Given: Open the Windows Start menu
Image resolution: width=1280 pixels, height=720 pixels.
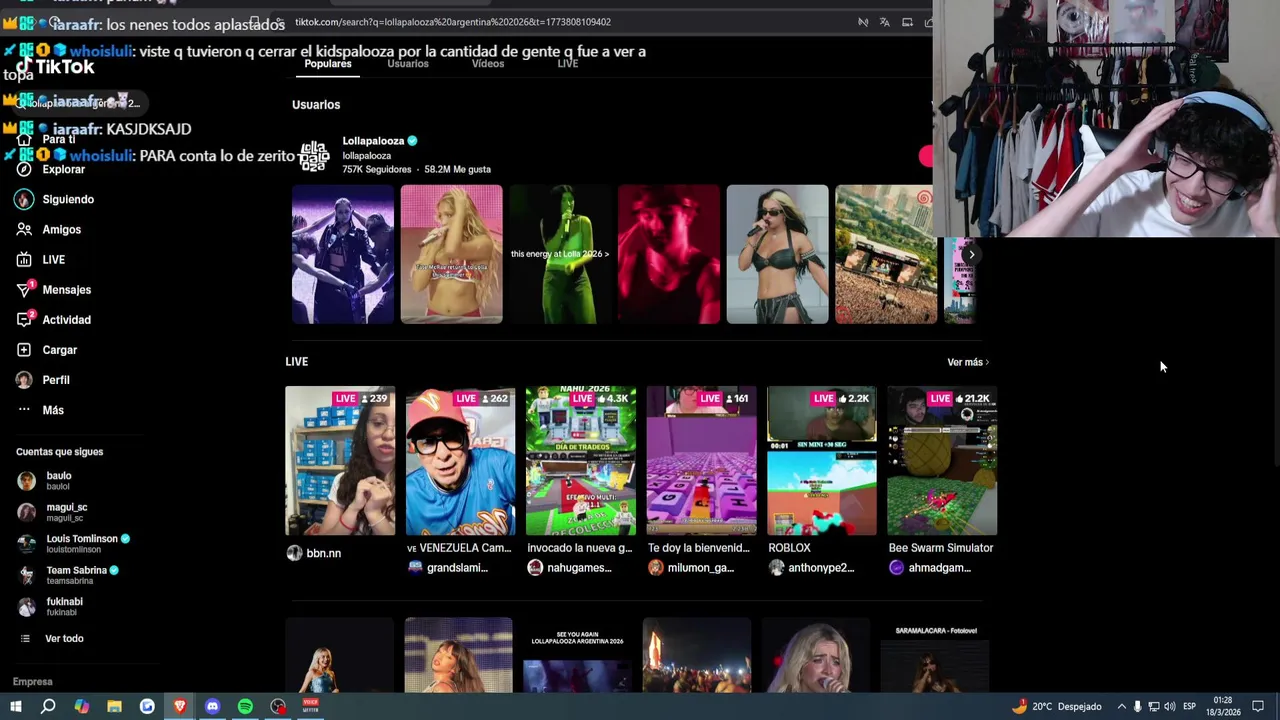Looking at the screenshot, I should (15, 706).
